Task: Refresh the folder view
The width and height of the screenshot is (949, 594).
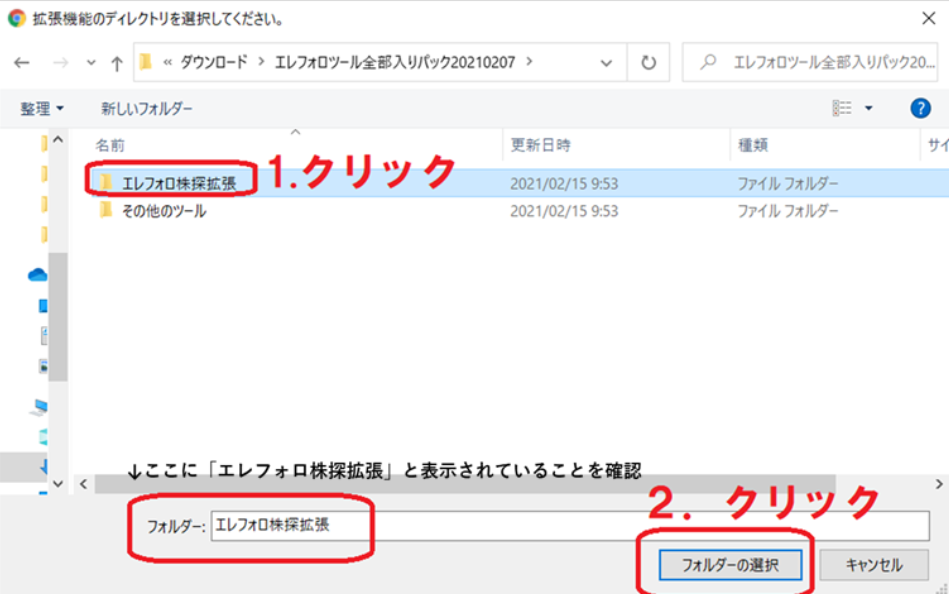Action: [x=648, y=62]
